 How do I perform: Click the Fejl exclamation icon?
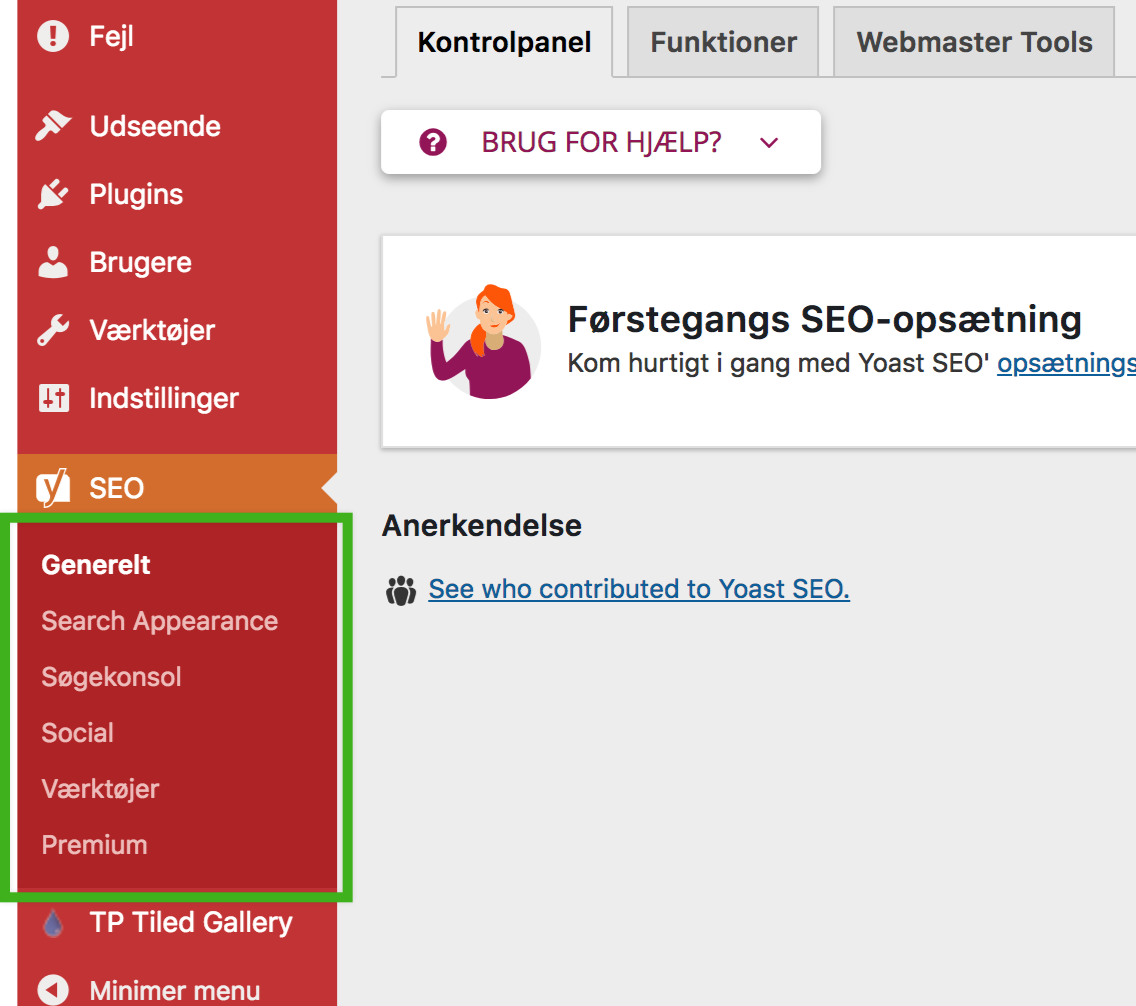coord(53,35)
